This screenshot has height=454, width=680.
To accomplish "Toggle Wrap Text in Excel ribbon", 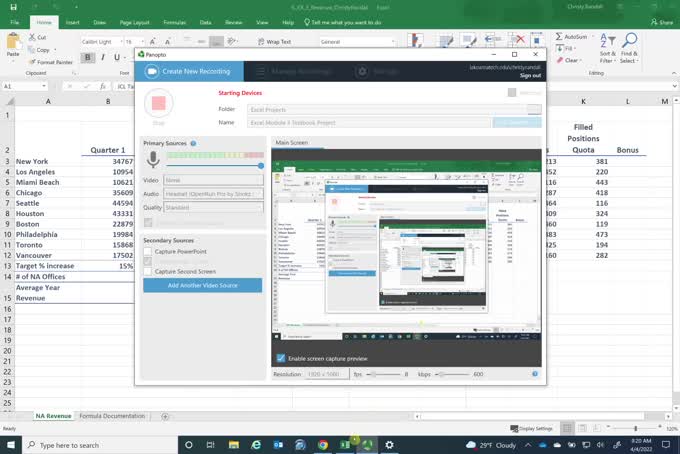I will [x=274, y=42].
